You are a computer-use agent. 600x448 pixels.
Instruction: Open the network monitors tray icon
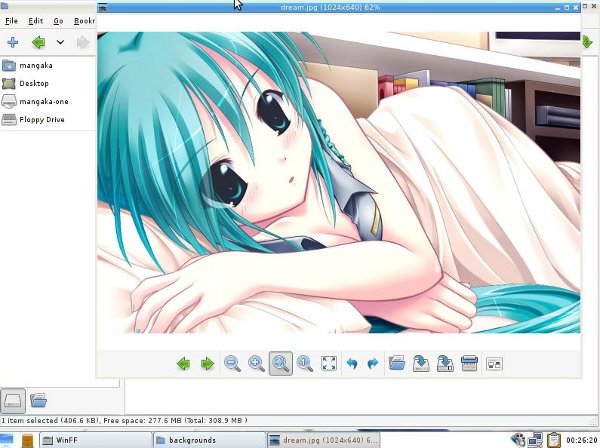[535, 440]
